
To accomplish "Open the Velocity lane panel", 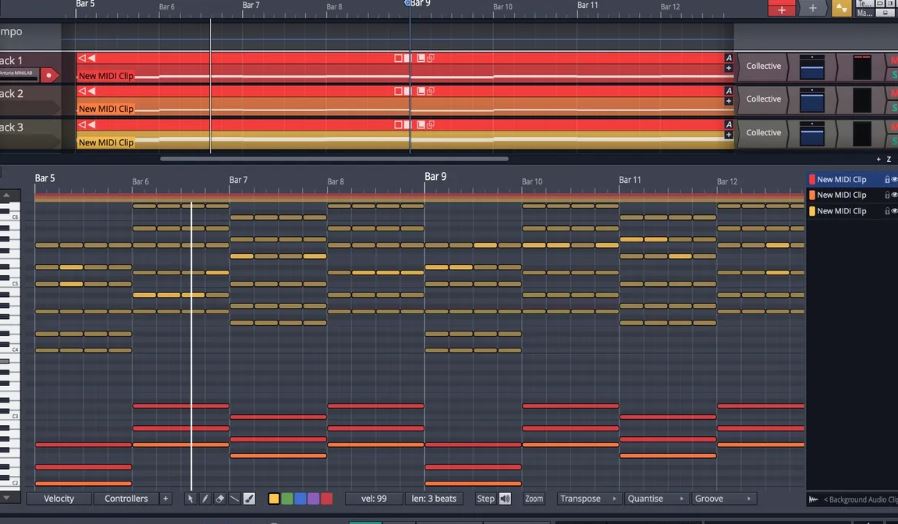I will coord(59,499).
